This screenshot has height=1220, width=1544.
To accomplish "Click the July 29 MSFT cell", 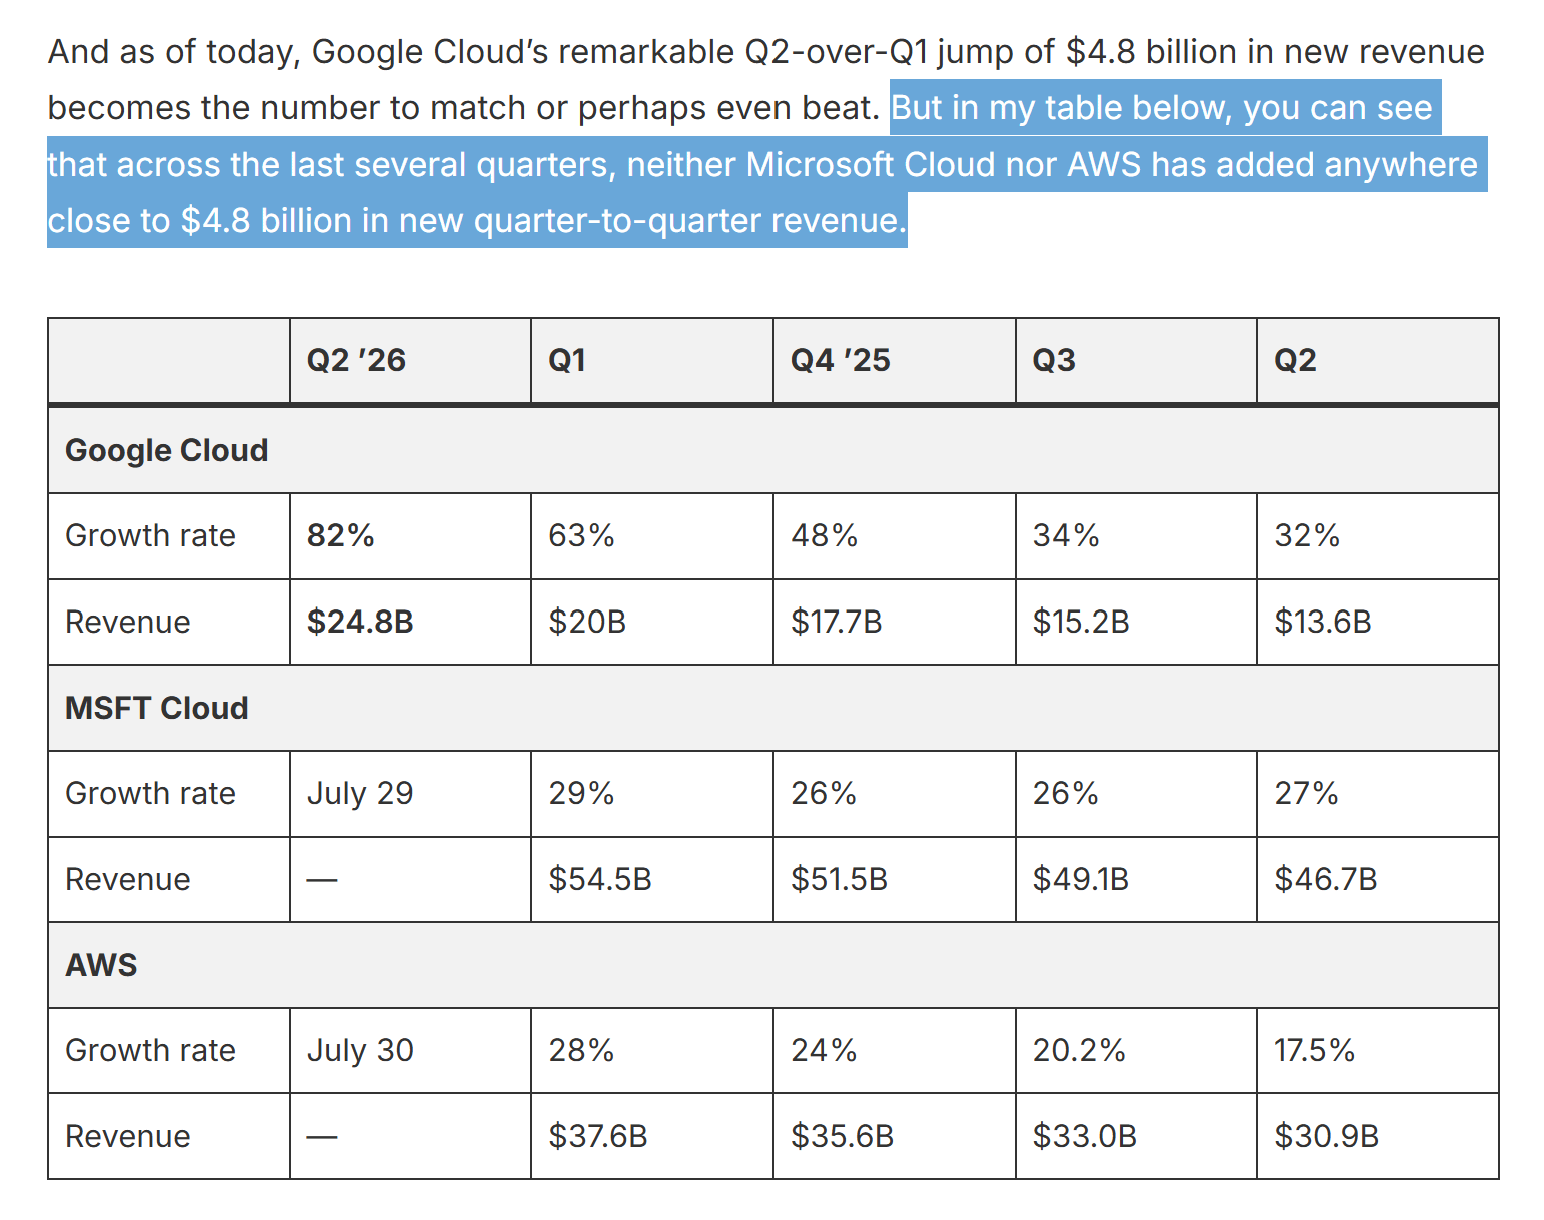I will point(410,794).
